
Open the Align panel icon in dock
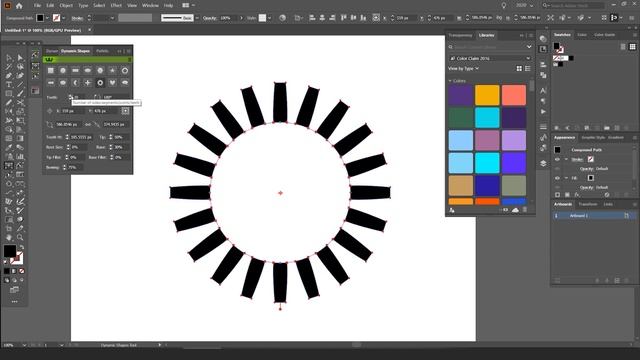543,65
